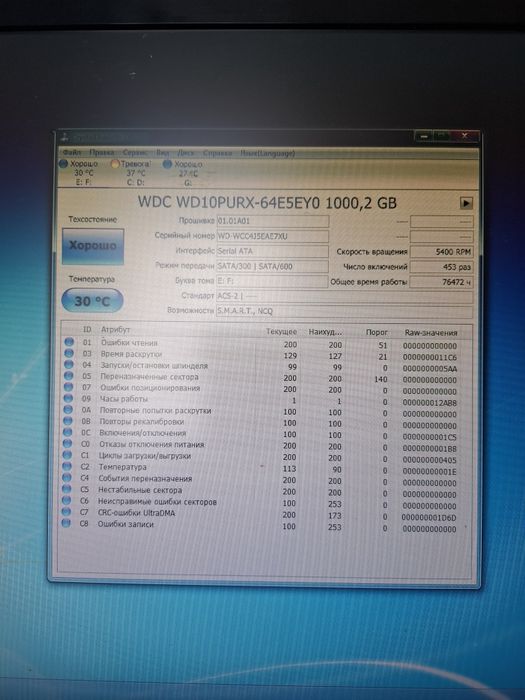Select the Ошибки записи attribute name
525x700 pixels.
pyautogui.click(x=125, y=524)
